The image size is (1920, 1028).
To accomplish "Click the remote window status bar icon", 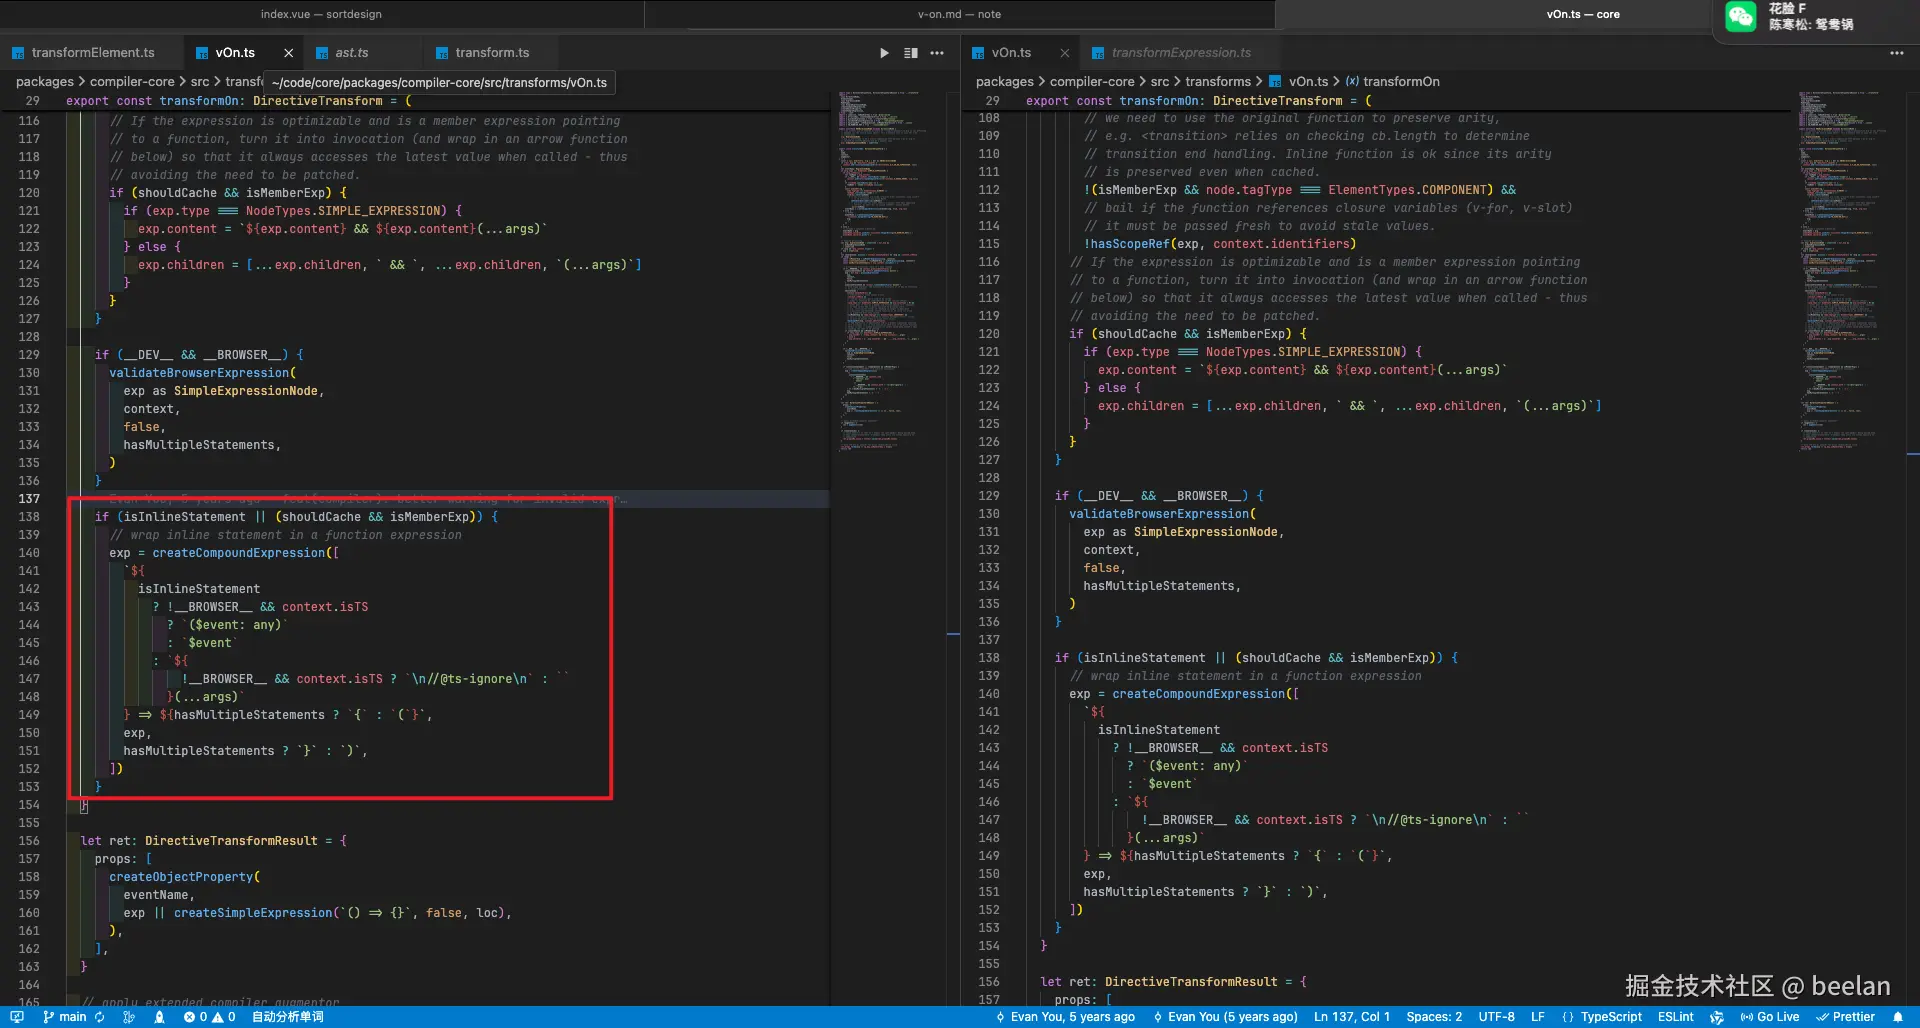I will pyautogui.click(x=16, y=1017).
